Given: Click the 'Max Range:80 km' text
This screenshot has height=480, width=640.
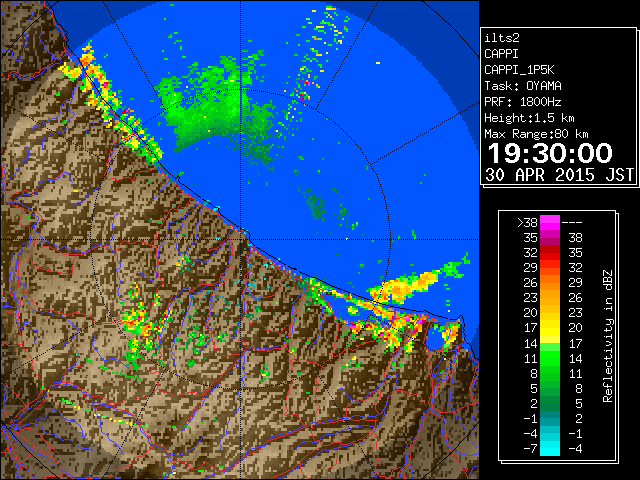Looking at the screenshot, I should [536, 134].
